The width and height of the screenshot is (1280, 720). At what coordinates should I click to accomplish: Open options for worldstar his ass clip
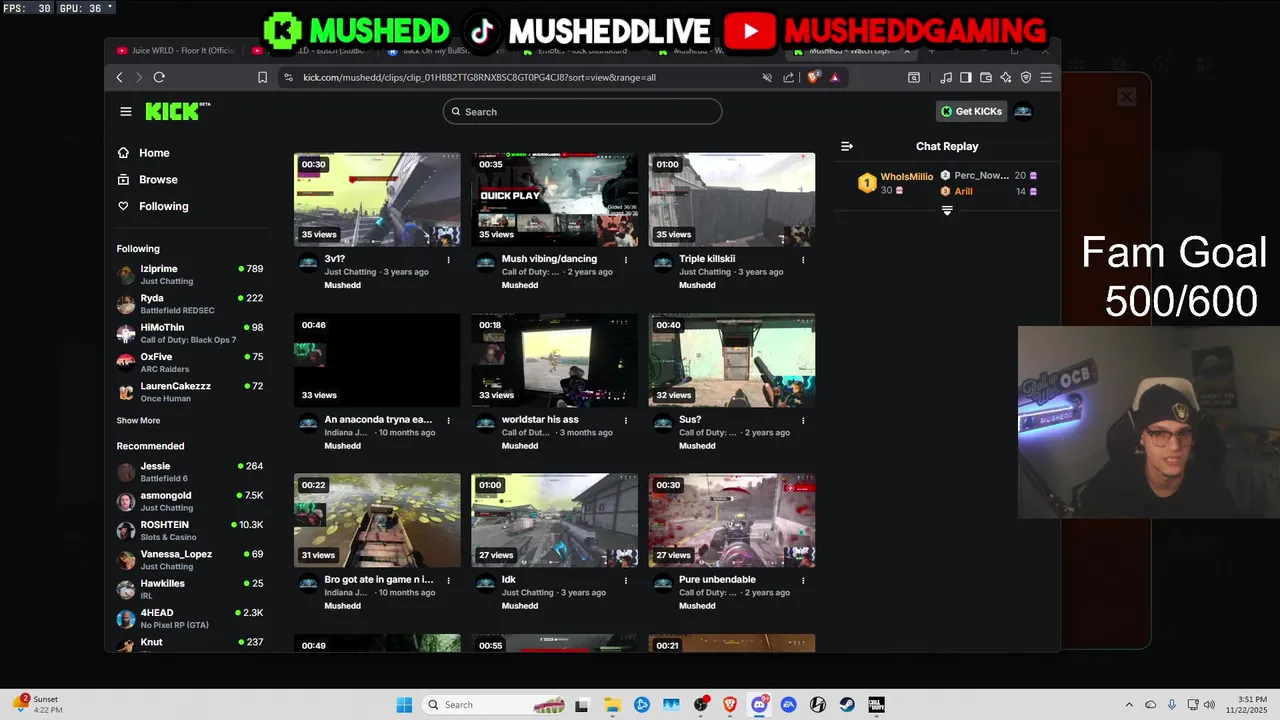tap(626, 421)
